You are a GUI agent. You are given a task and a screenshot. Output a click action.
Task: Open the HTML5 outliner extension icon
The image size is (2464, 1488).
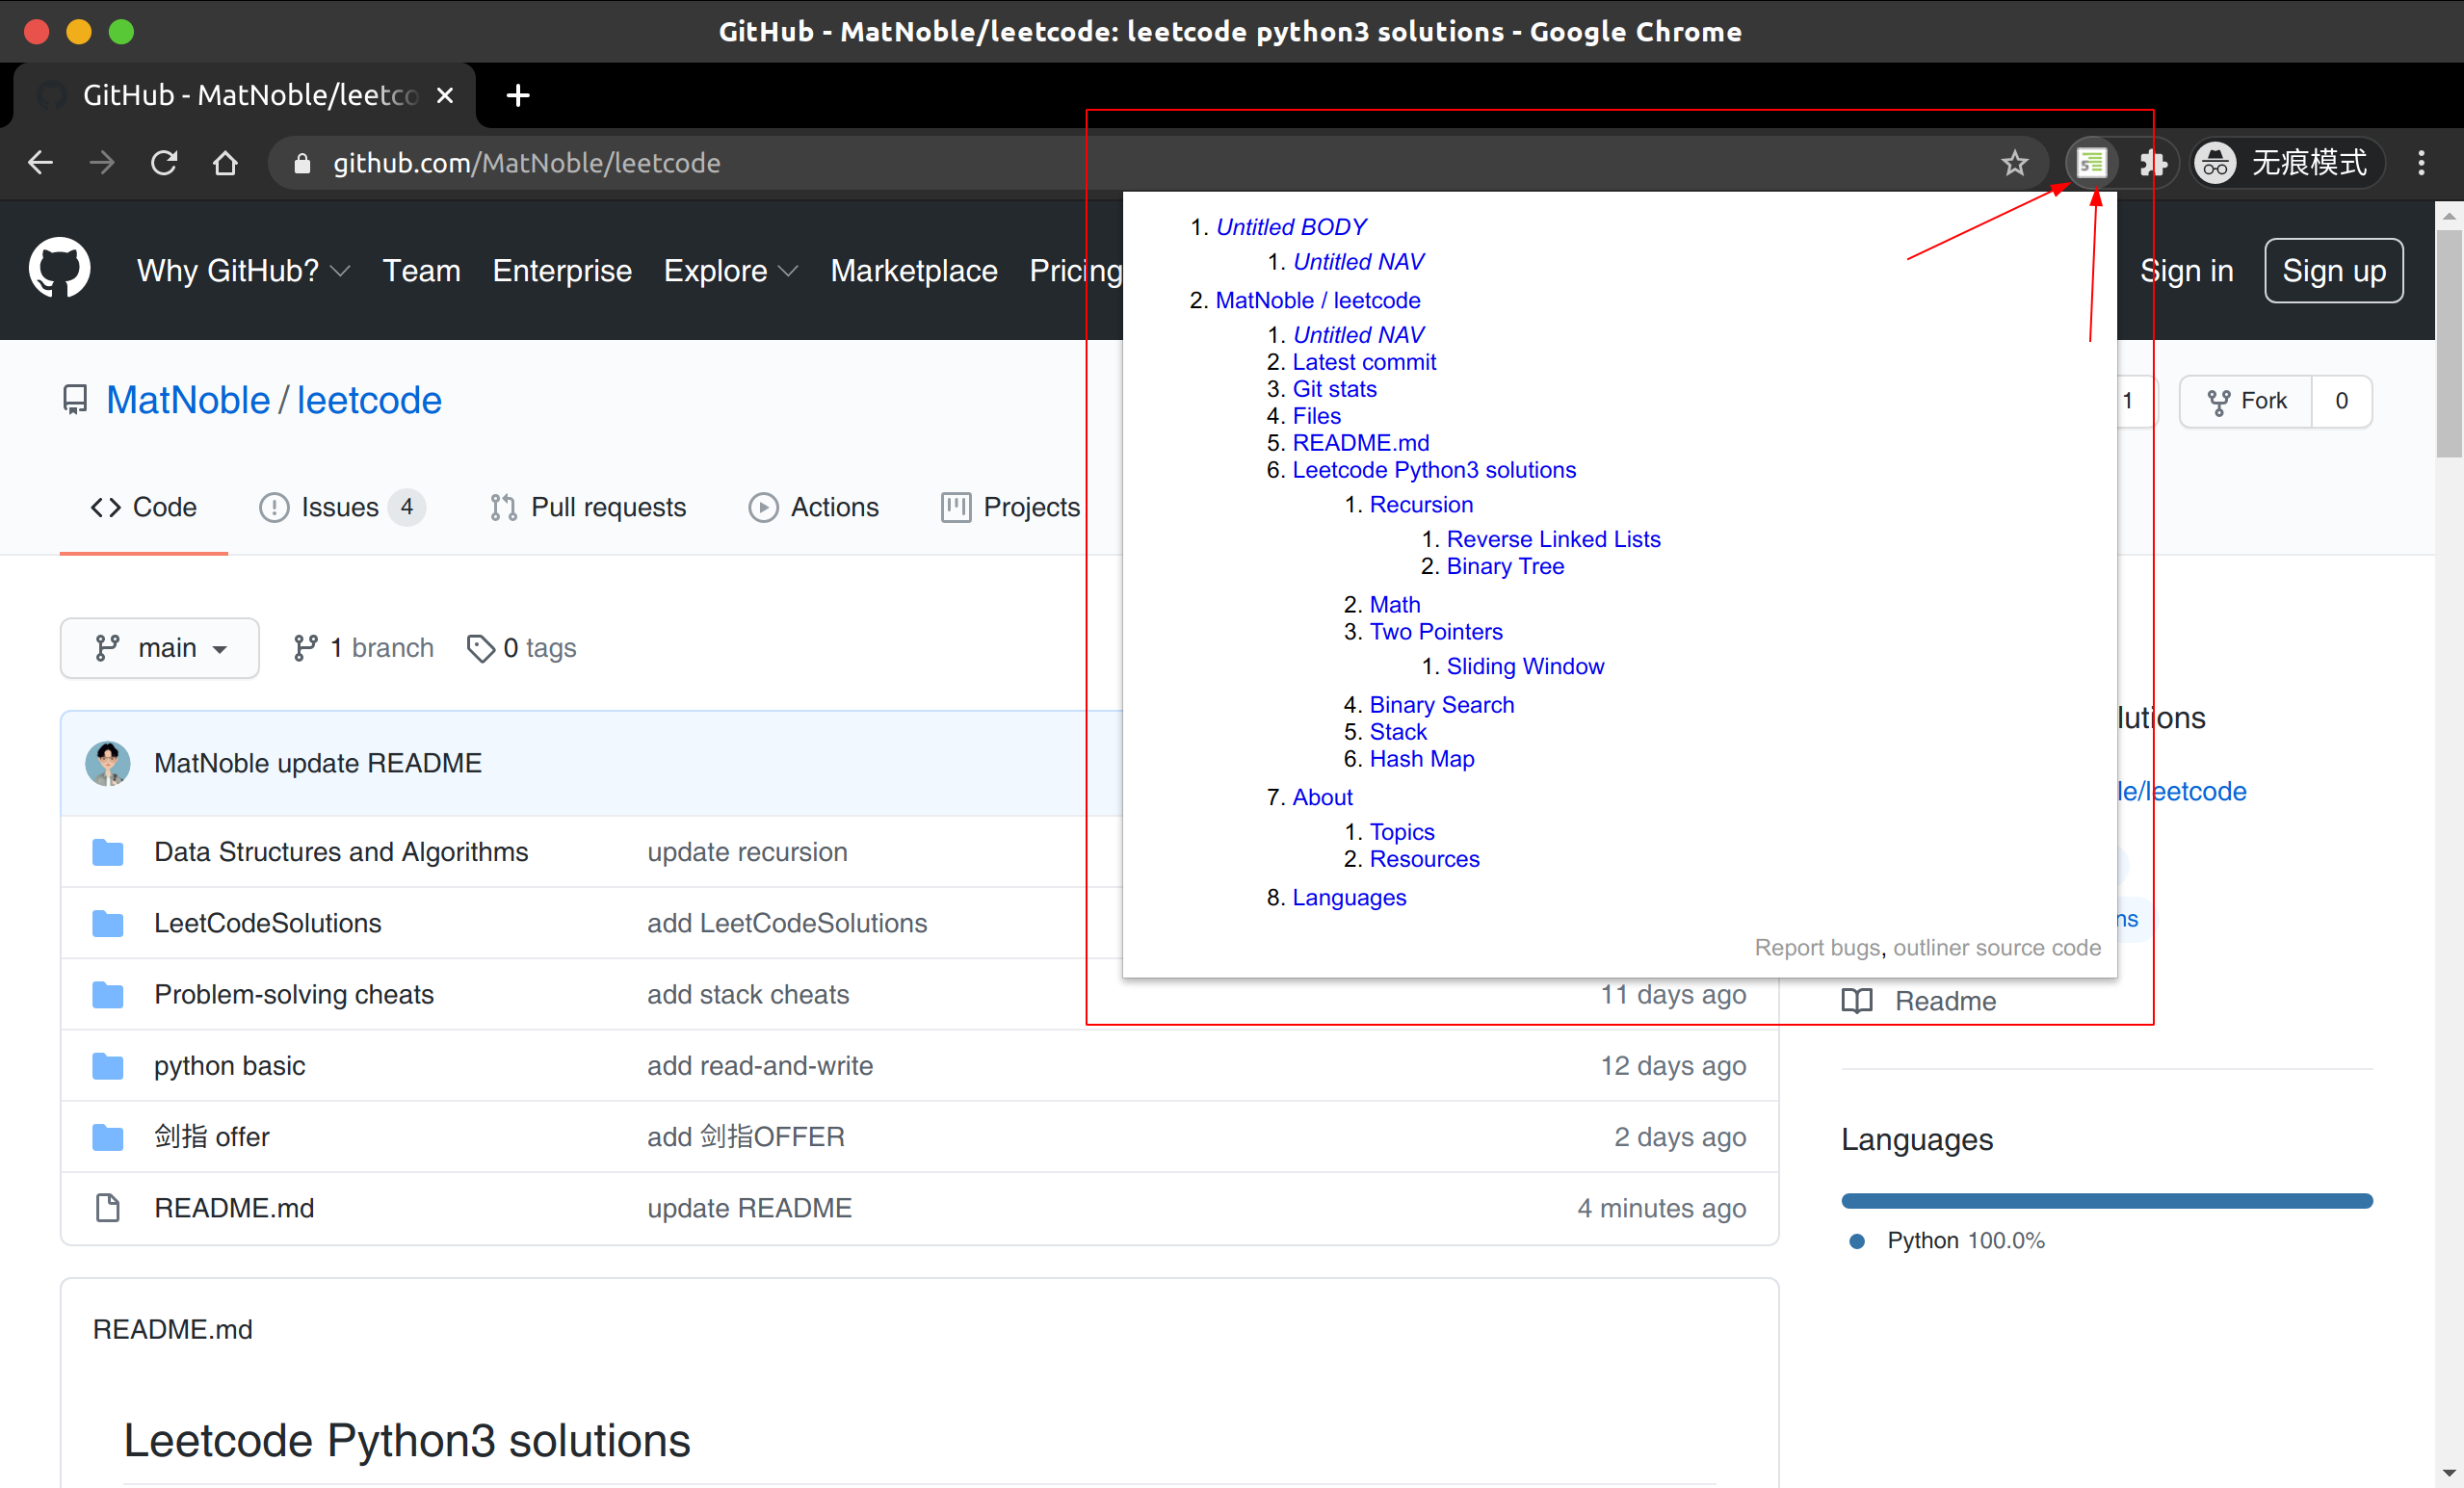click(2091, 163)
